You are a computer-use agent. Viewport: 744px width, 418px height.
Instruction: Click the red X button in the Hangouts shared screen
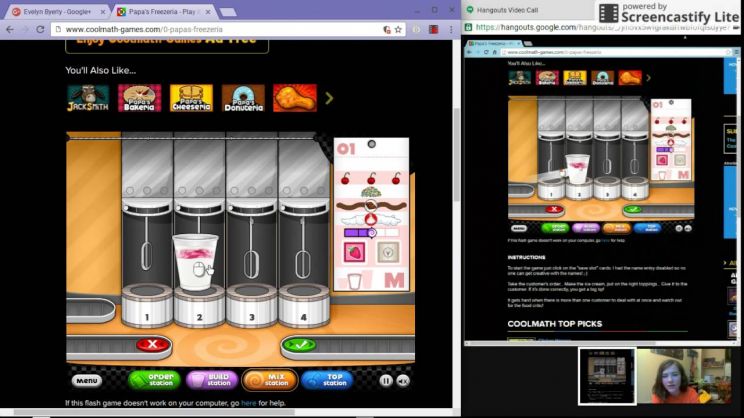tap(553, 209)
